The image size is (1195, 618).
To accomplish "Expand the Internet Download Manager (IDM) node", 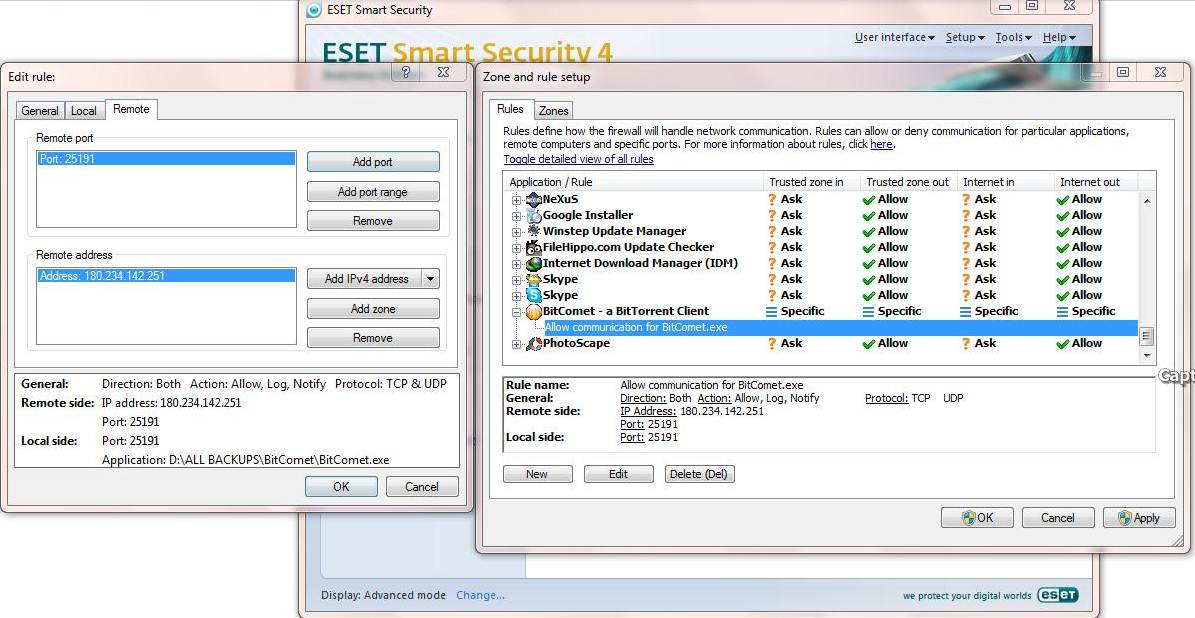I will (517, 264).
